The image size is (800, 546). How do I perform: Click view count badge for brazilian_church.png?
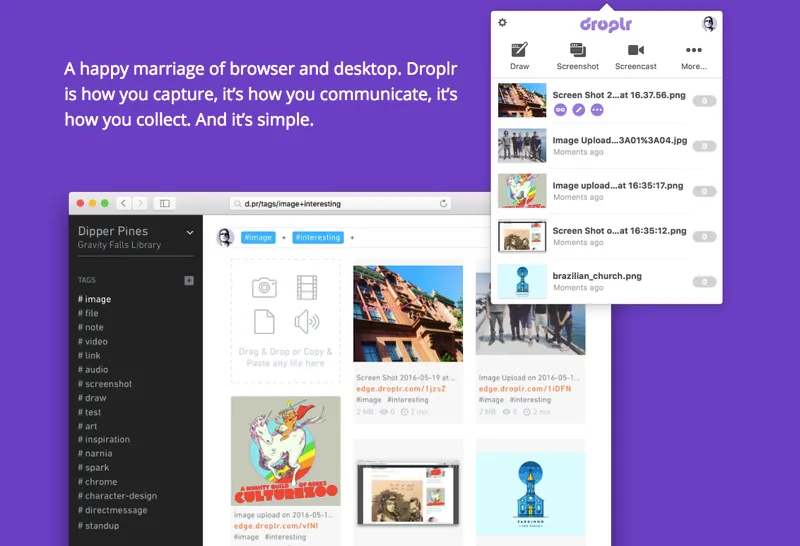click(704, 282)
